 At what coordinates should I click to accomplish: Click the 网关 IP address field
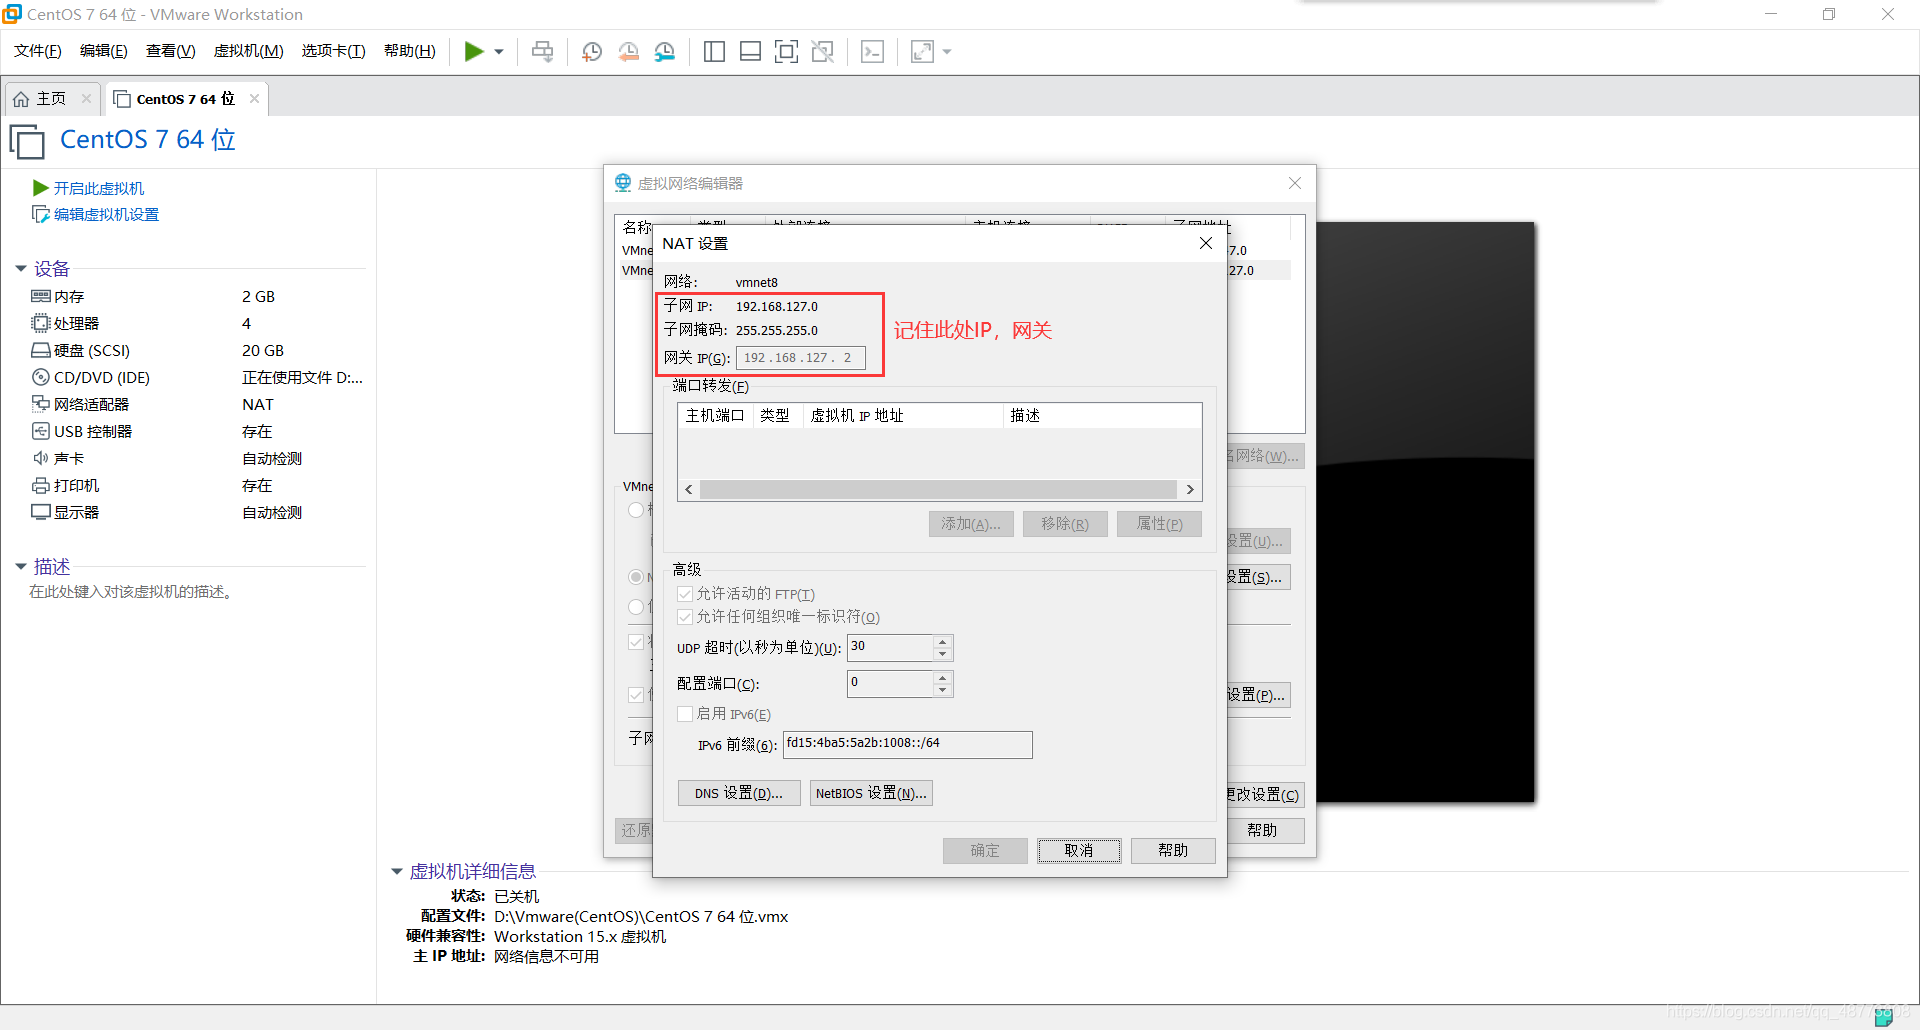(801, 358)
